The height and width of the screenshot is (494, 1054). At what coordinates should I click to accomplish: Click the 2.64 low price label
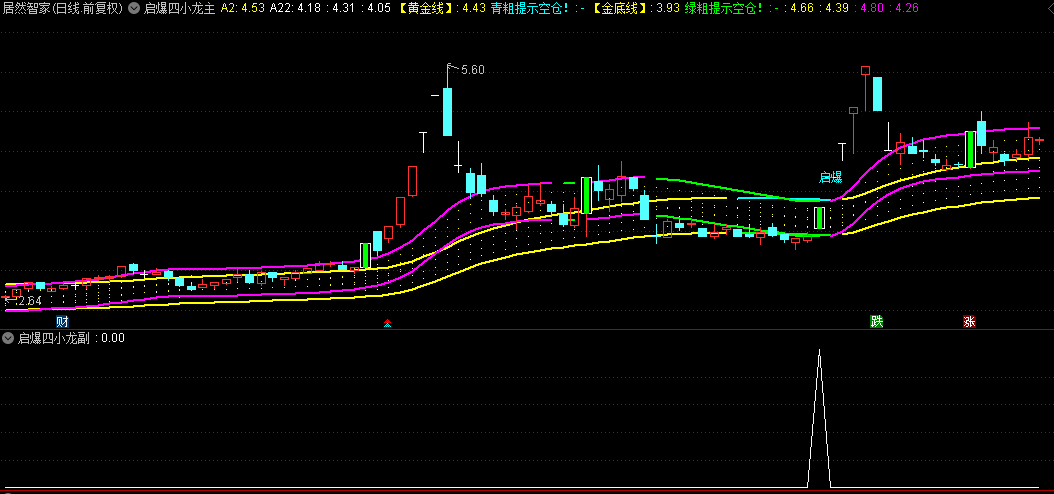click(30, 301)
